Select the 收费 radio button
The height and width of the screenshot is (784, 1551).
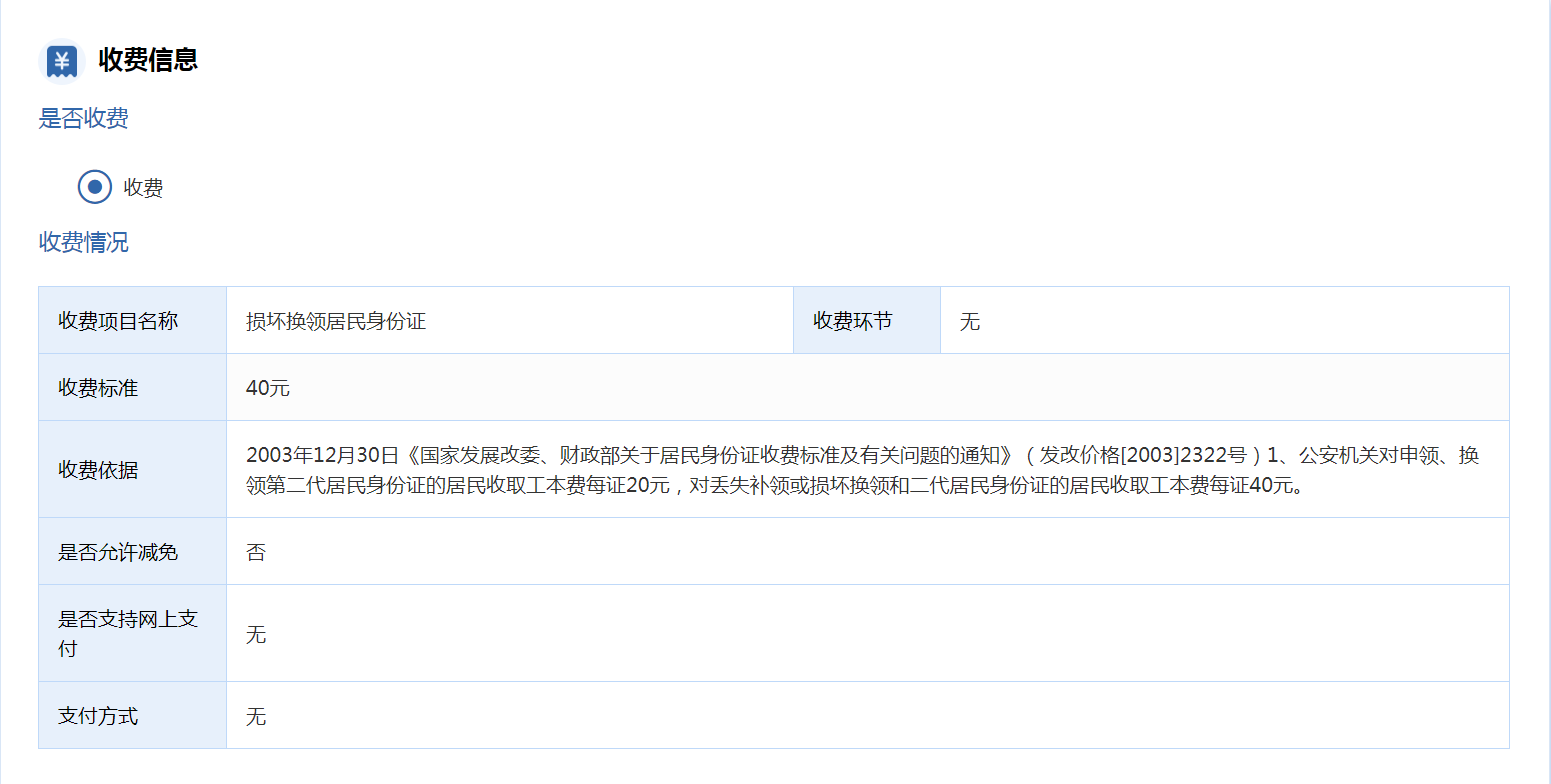[x=95, y=187]
